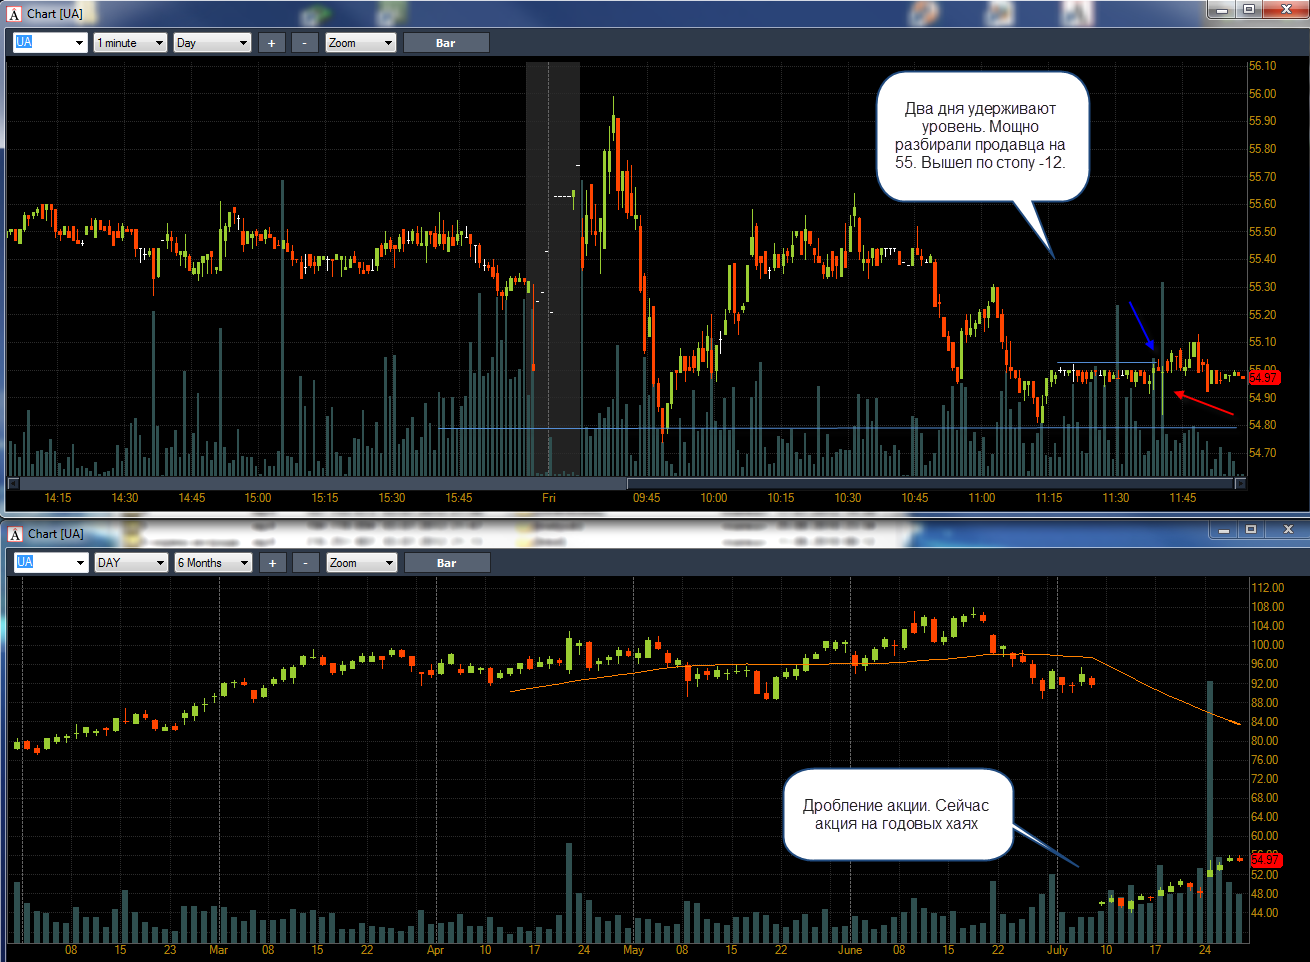Screen dimensions: 1310x962
Task: Click the minus zoom-out button in top chart
Action: click(x=305, y=43)
